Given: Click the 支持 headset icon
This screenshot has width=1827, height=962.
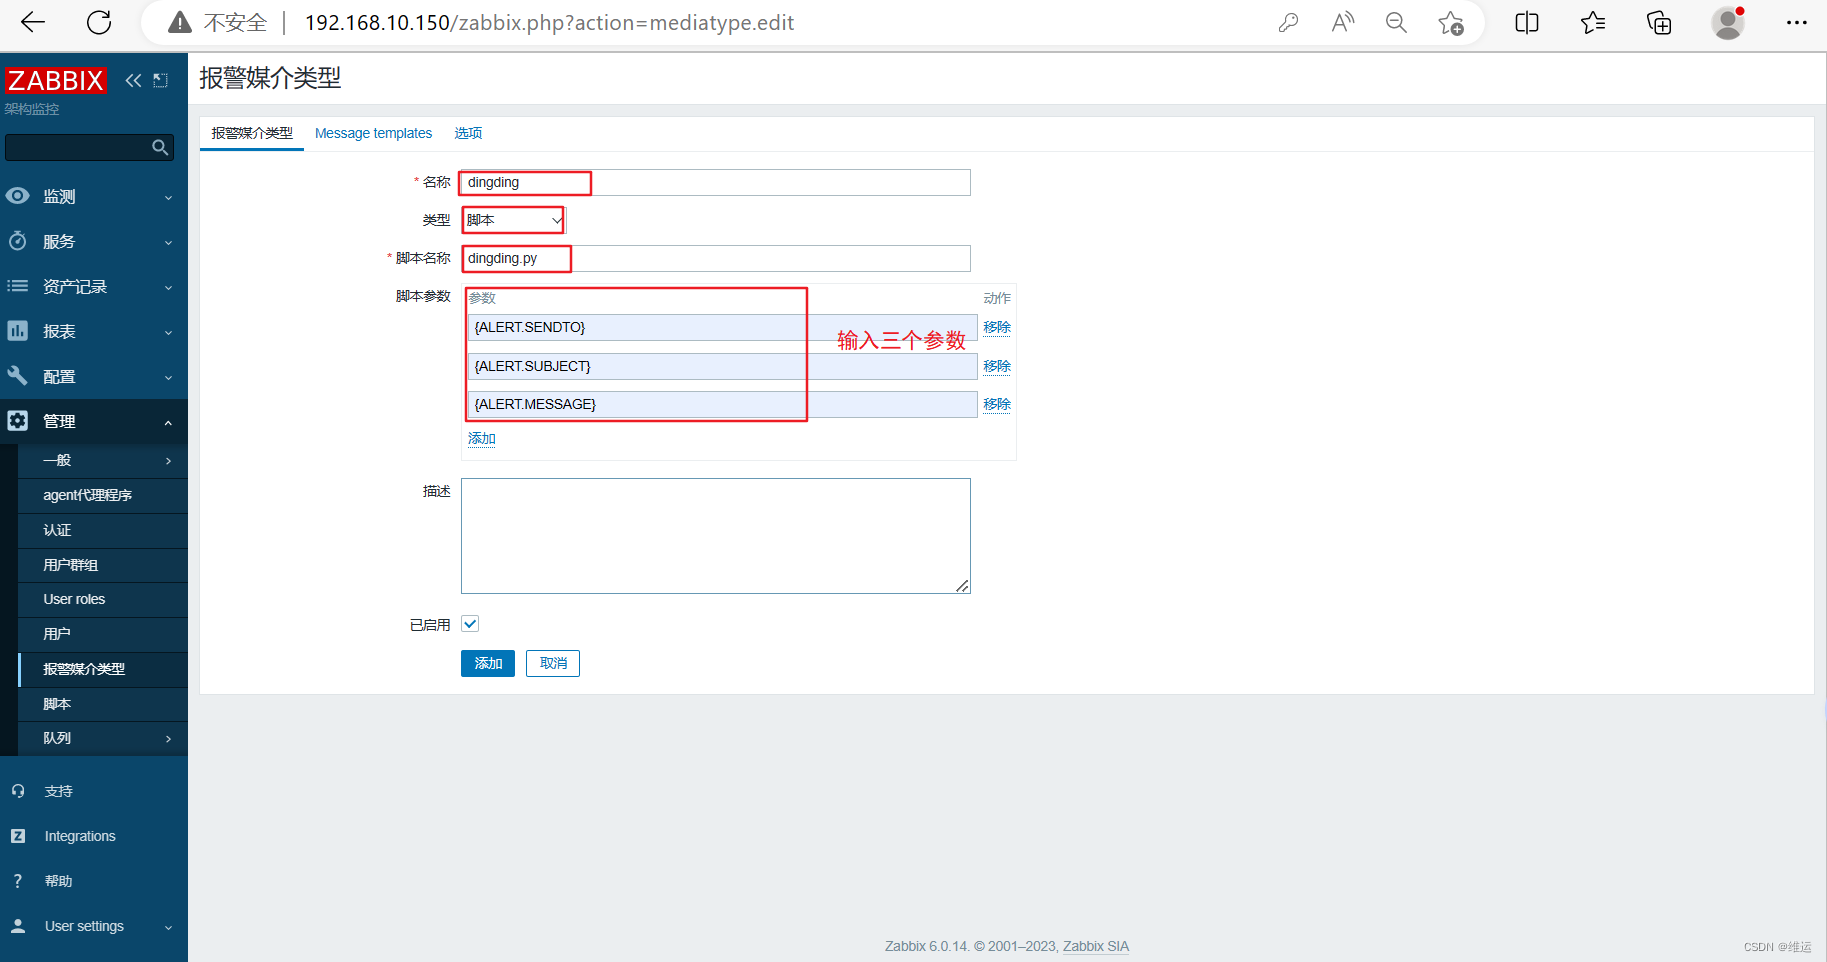Looking at the screenshot, I should (x=18, y=791).
